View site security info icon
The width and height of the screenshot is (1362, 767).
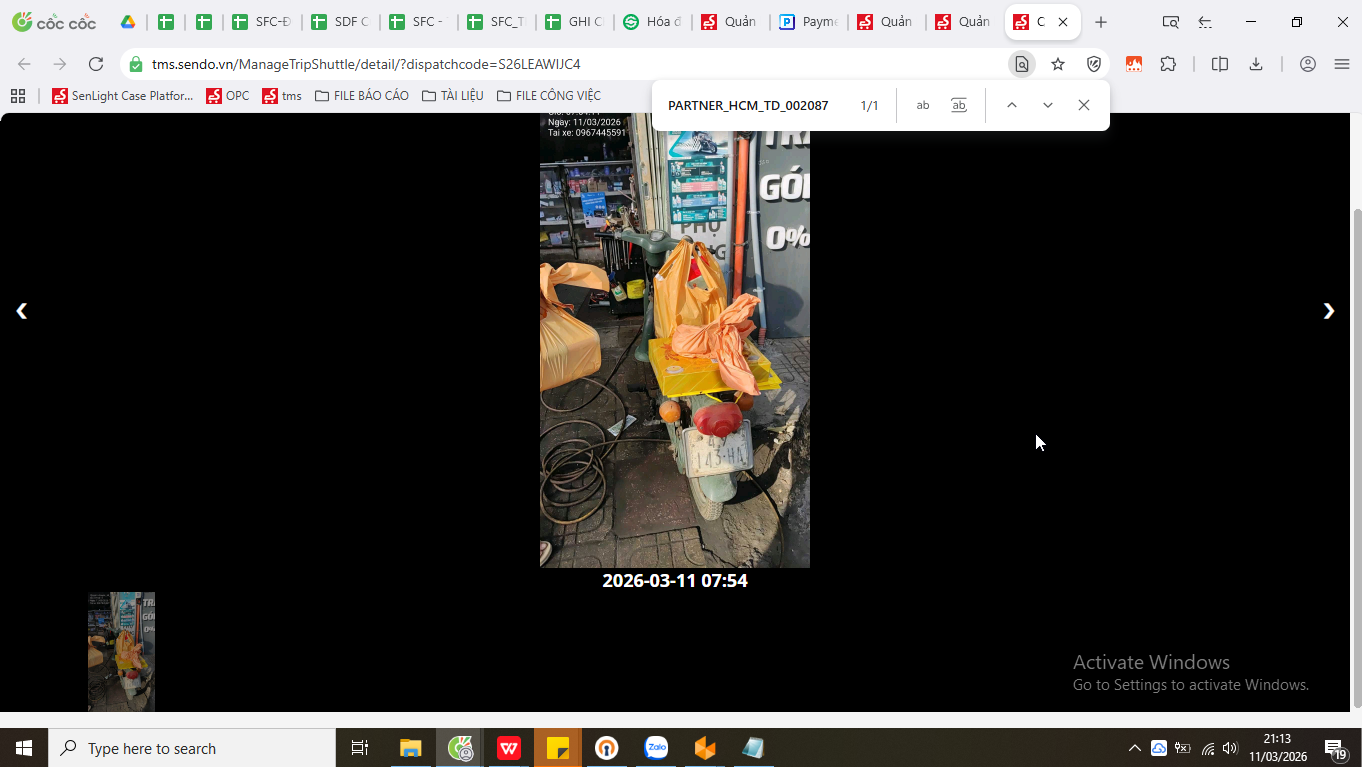pos(136,64)
